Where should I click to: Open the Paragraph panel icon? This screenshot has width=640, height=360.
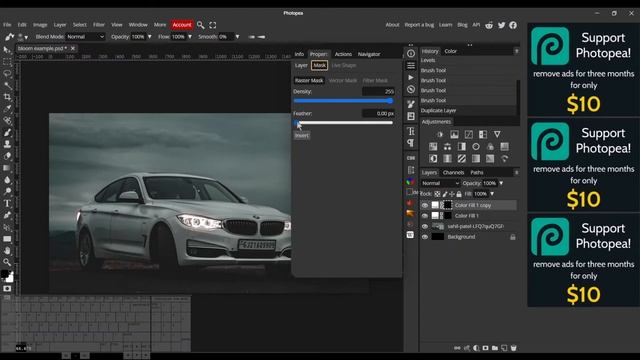pyautogui.click(x=411, y=143)
